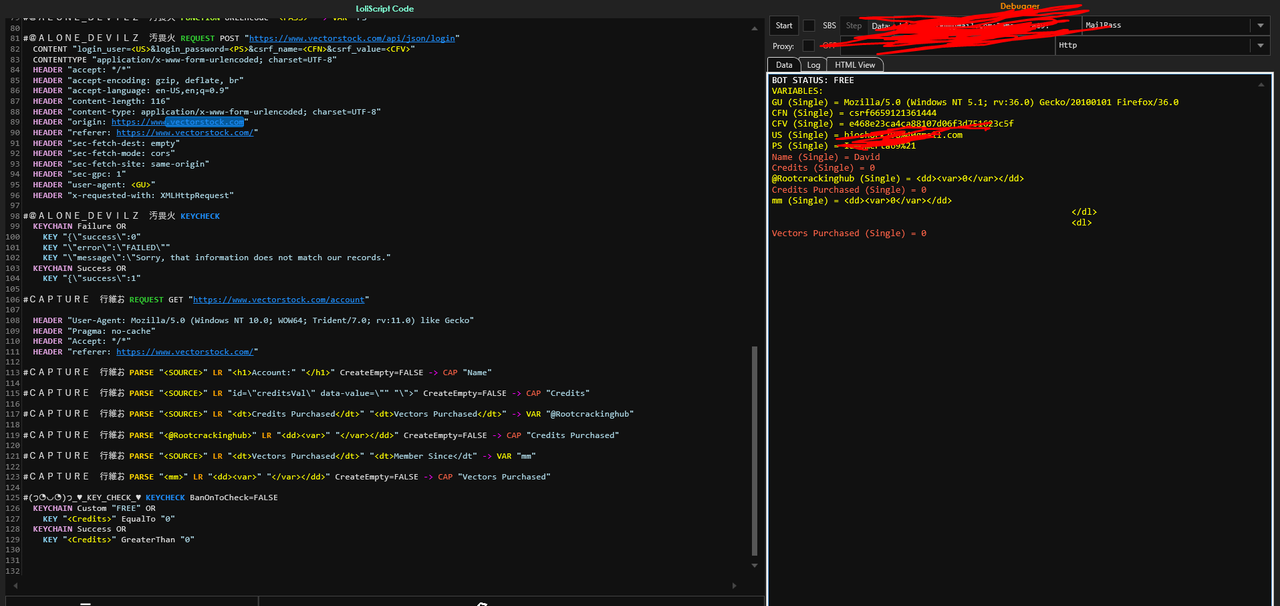Viewport: 1280px width, 606px height.
Task: Click the VARIABLES: heading in Data output
Action: [x=797, y=91]
